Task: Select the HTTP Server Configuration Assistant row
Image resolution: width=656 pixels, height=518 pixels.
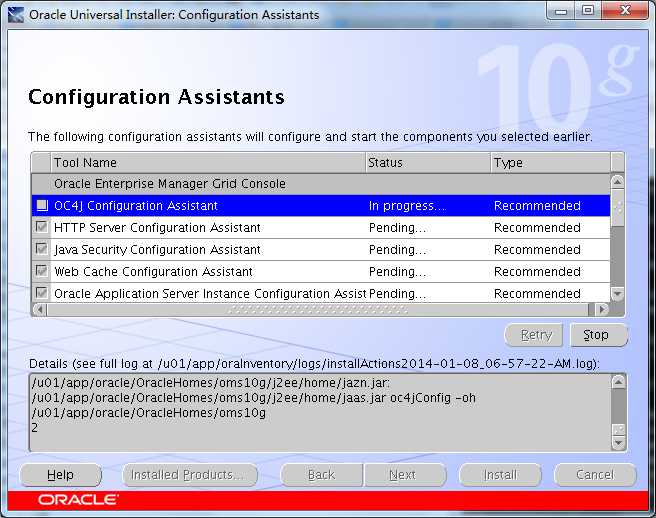Action: pyautogui.click(x=321, y=228)
